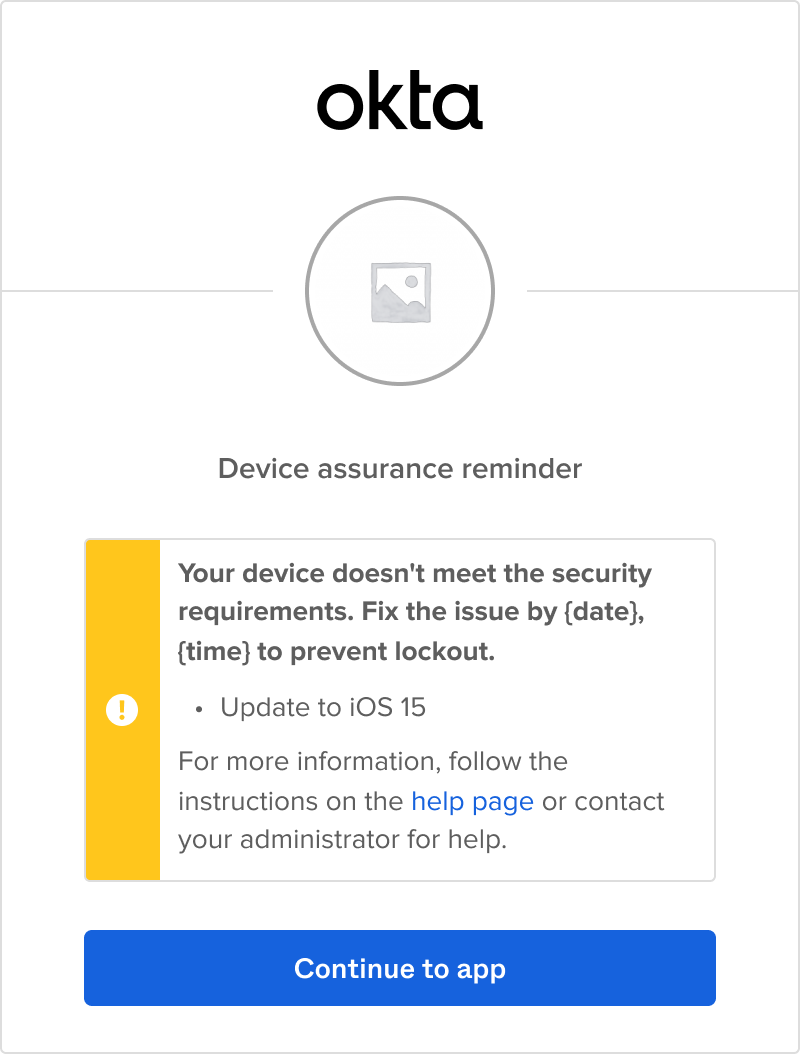Click the Device assurance reminder heading
Image resolution: width=800 pixels, height=1054 pixels.
pyautogui.click(x=399, y=468)
